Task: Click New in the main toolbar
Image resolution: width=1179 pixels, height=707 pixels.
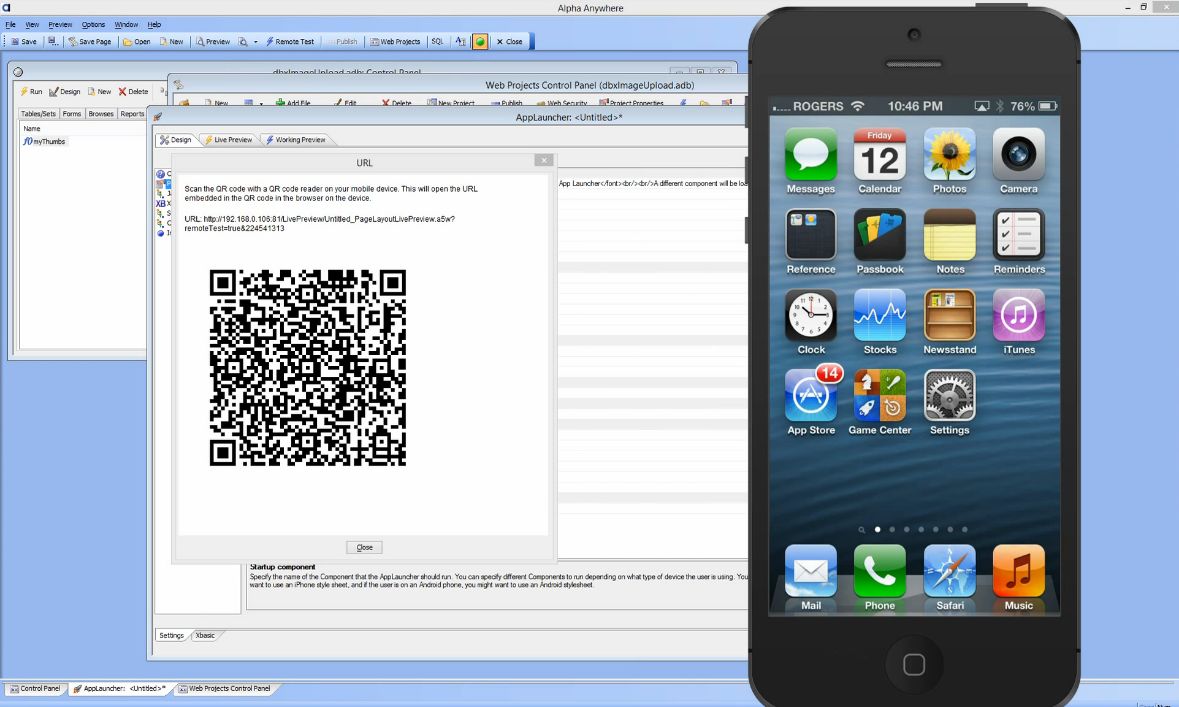Action: 171,41
